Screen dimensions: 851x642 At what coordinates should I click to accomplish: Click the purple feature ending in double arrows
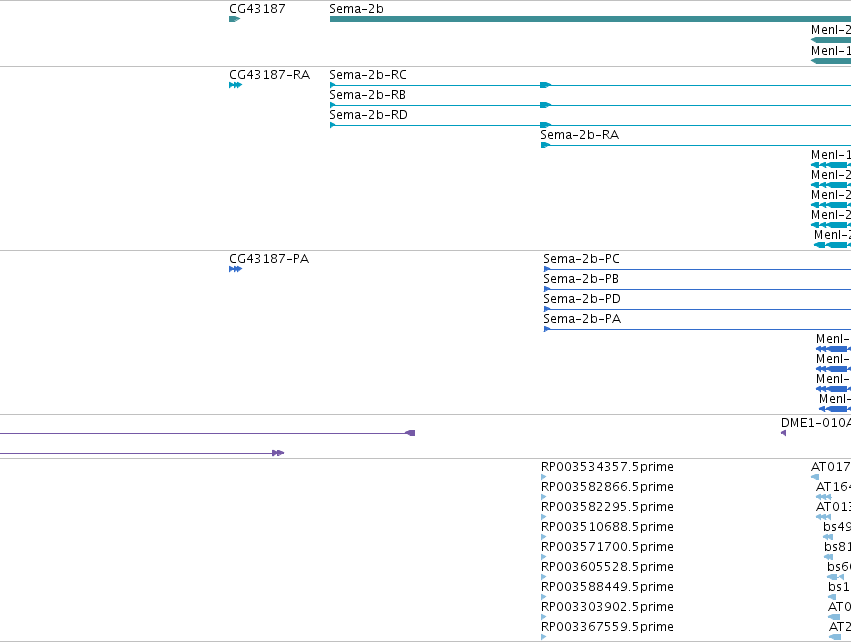142,453
